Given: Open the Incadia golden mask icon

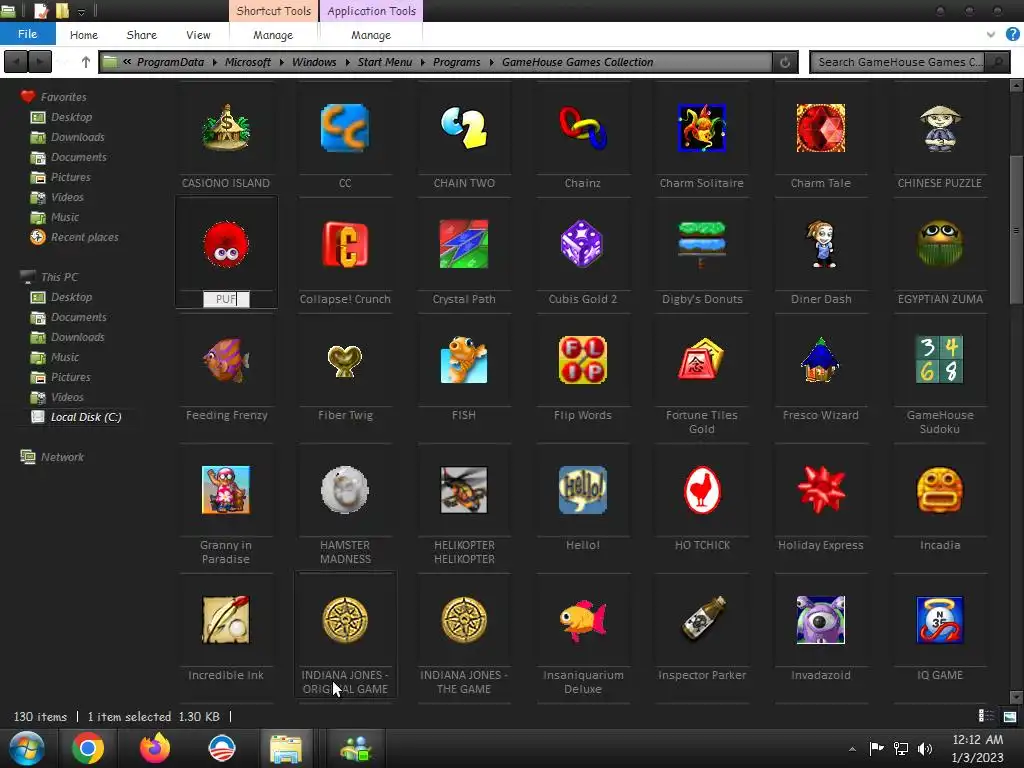Looking at the screenshot, I should tap(940, 490).
